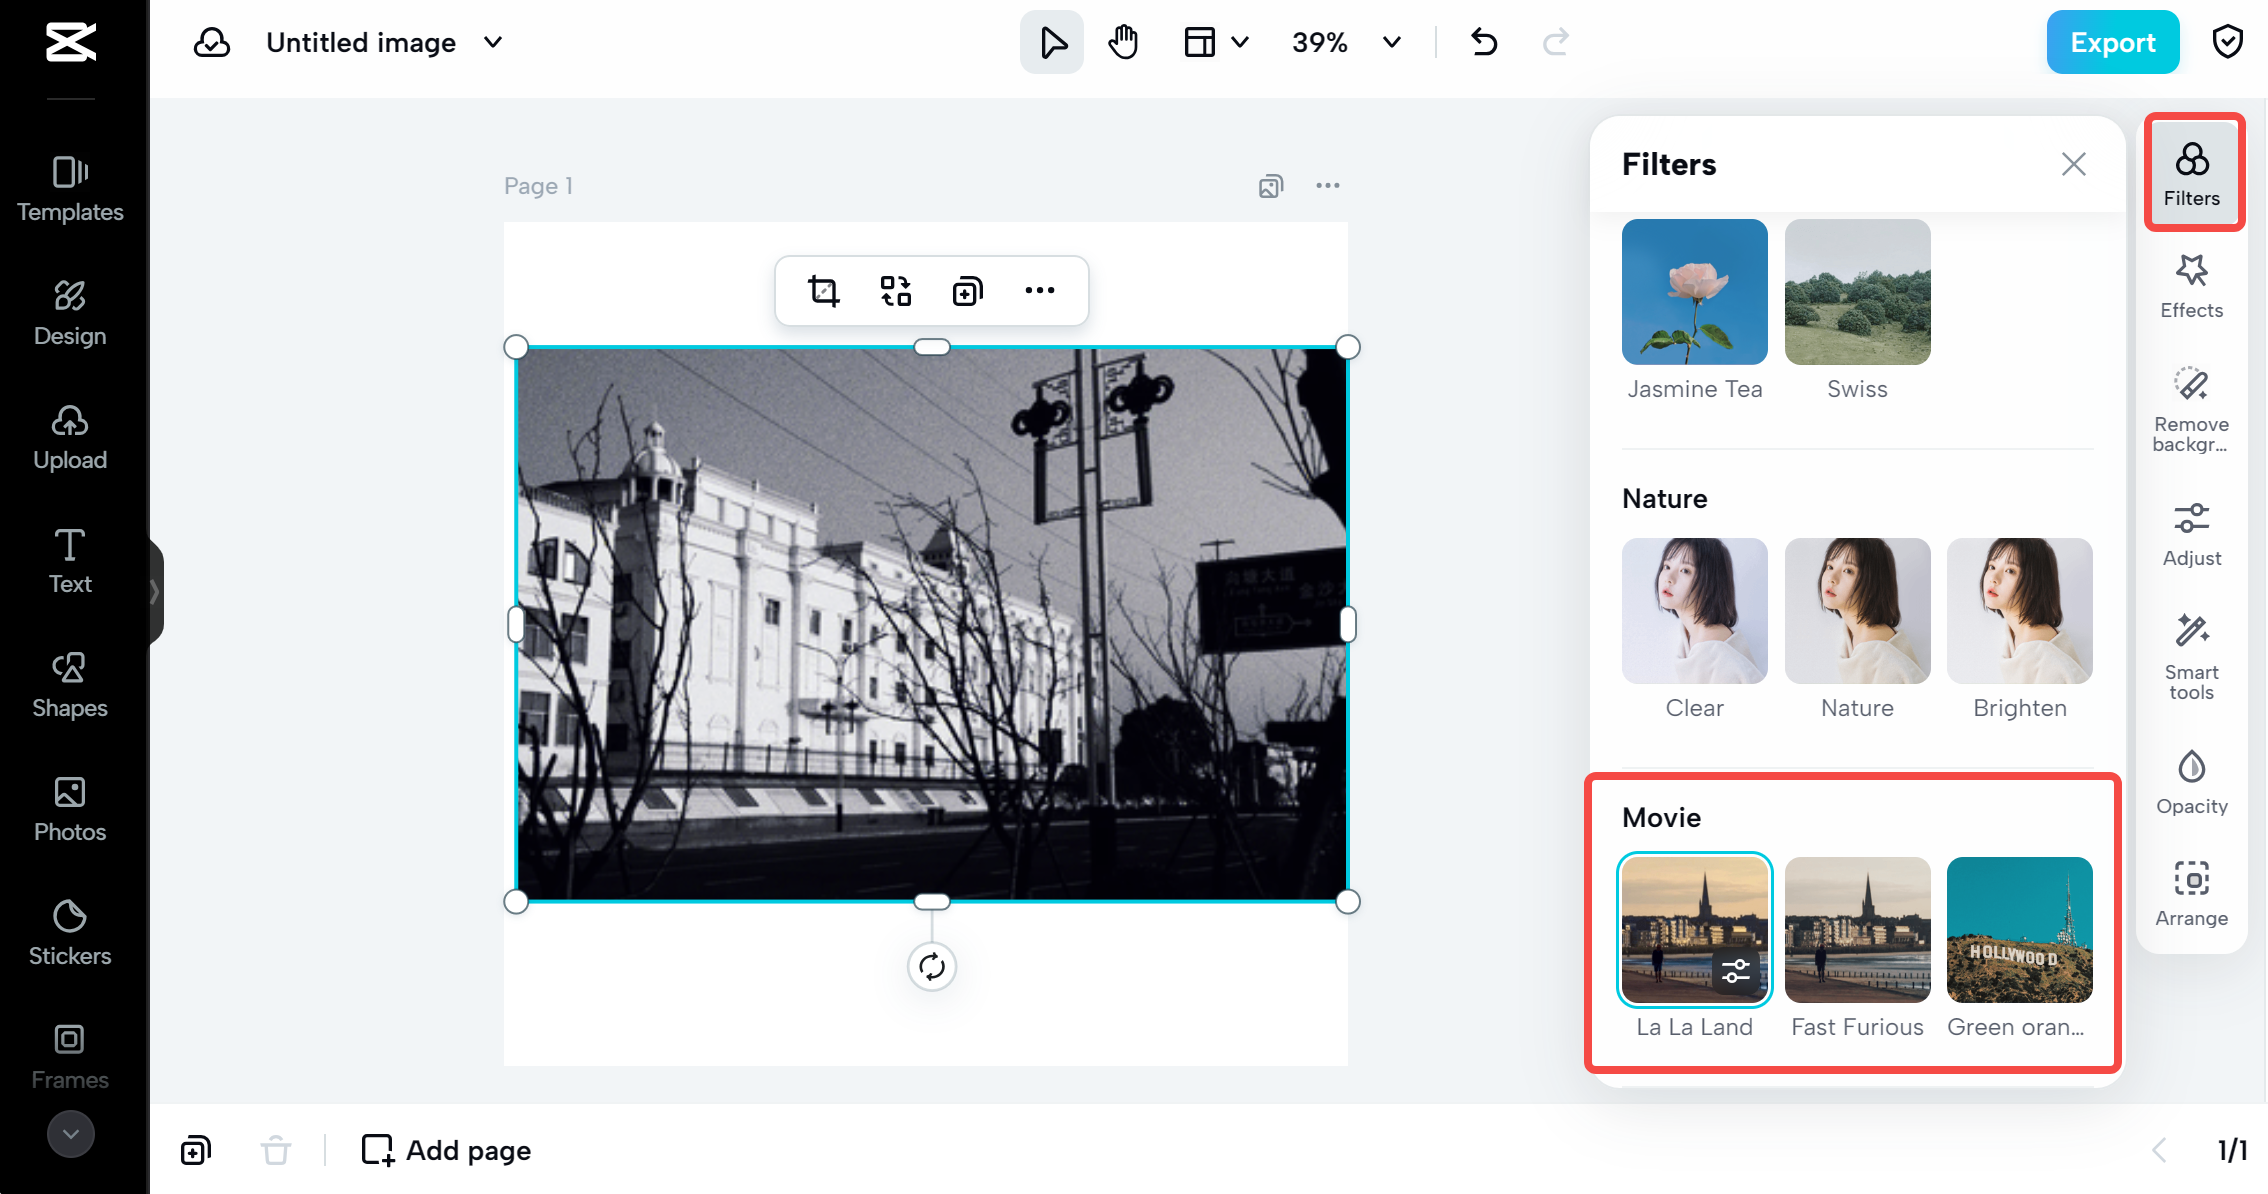This screenshot has width=2268, height=1194.
Task: Activate the select pointer tool
Action: pyautogui.click(x=1051, y=42)
